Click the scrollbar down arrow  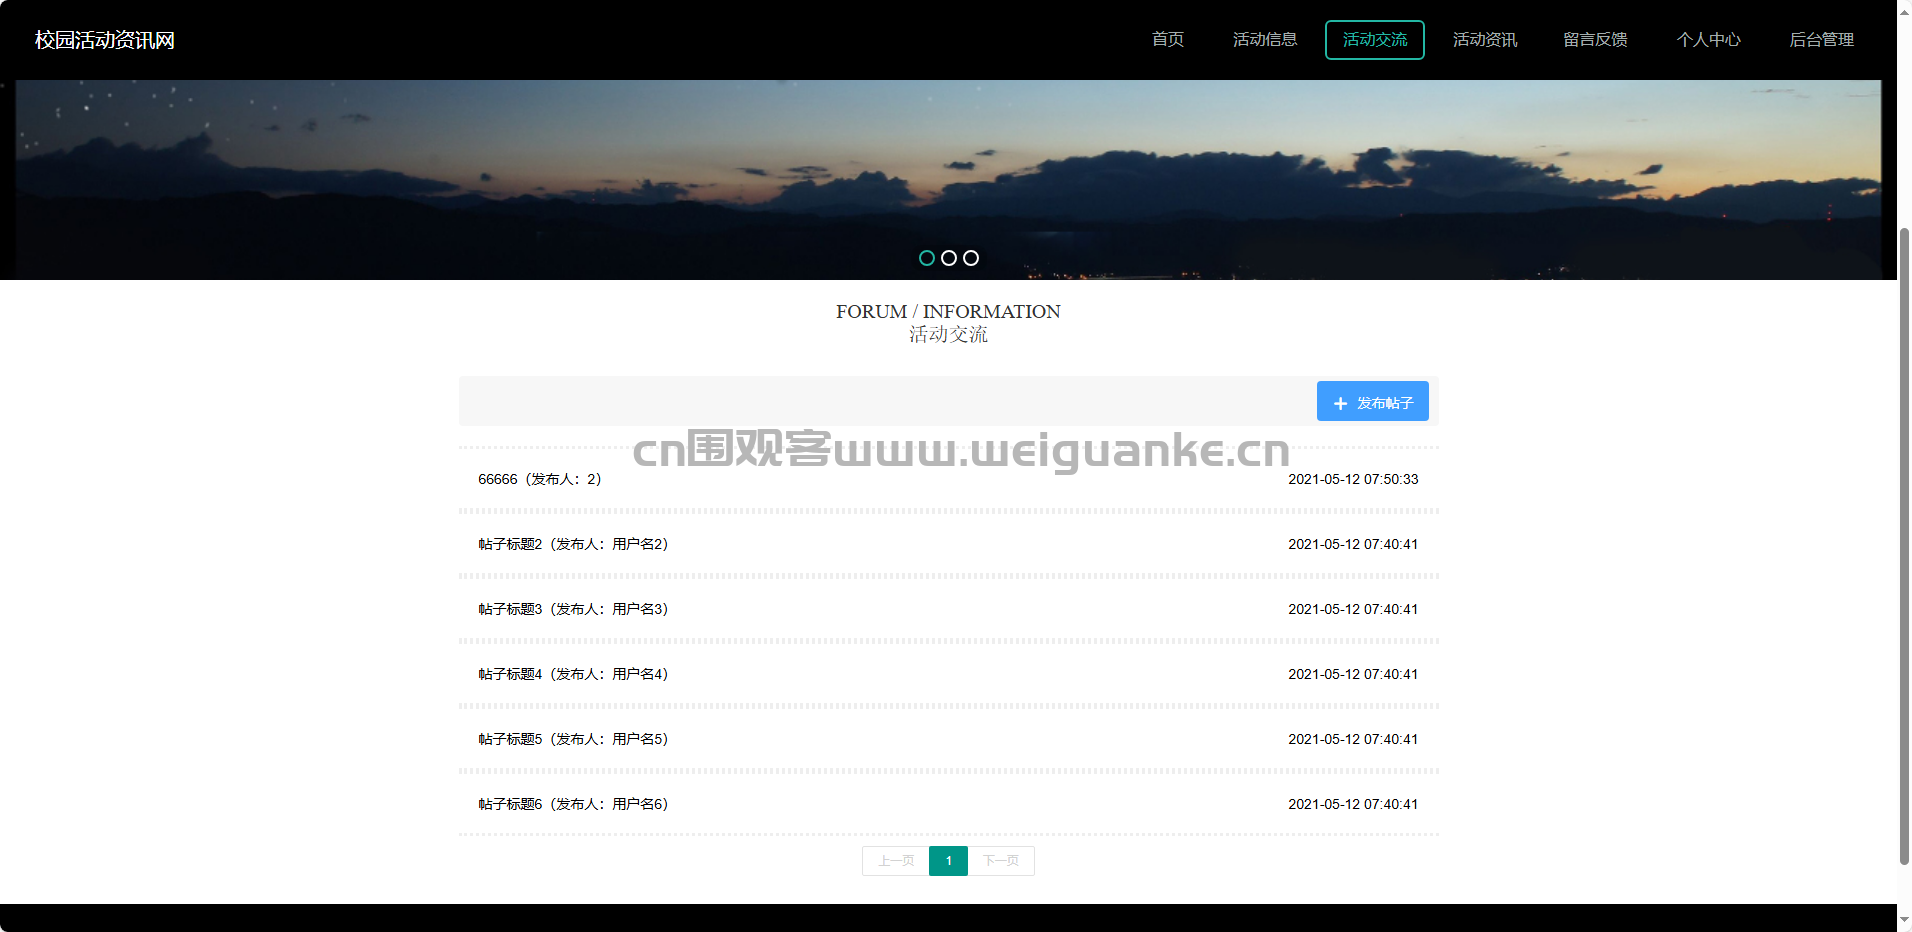pyautogui.click(x=1904, y=921)
